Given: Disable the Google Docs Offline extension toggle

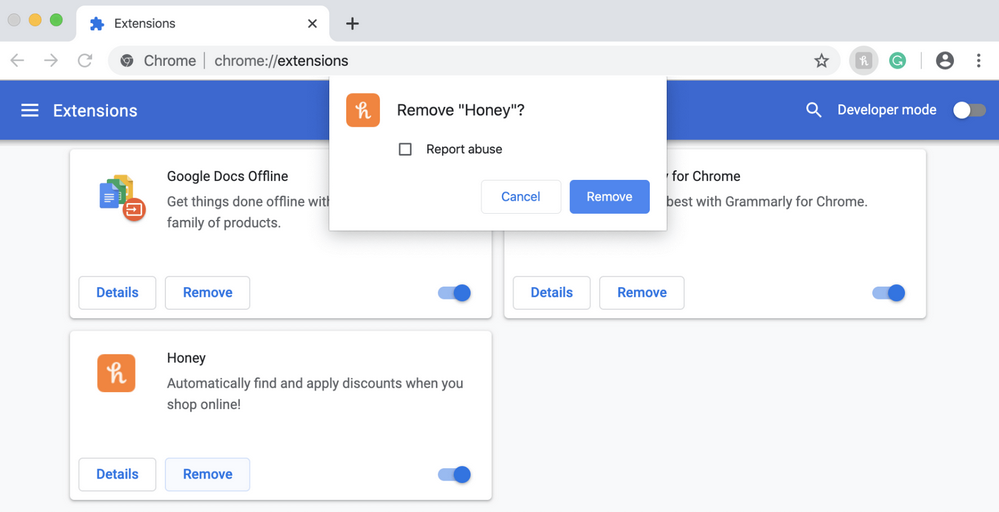Looking at the screenshot, I should tap(454, 293).
